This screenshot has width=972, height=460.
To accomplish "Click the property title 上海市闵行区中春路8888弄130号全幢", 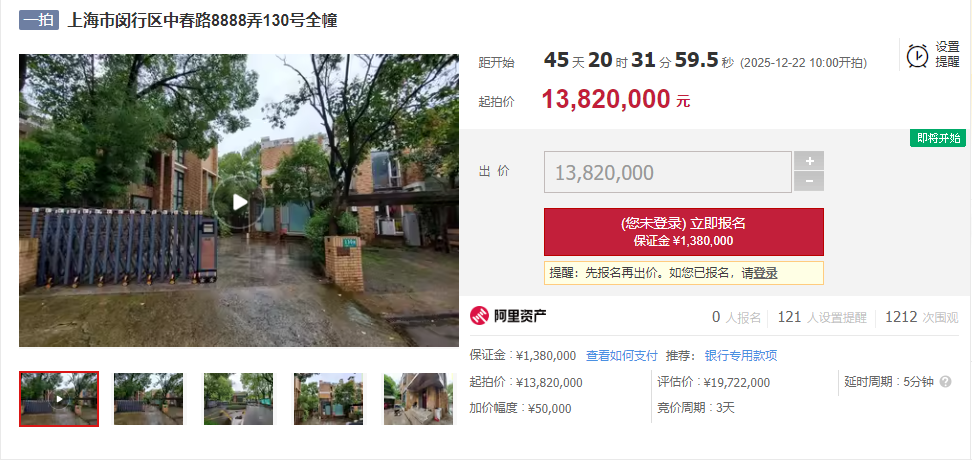I will point(202,20).
